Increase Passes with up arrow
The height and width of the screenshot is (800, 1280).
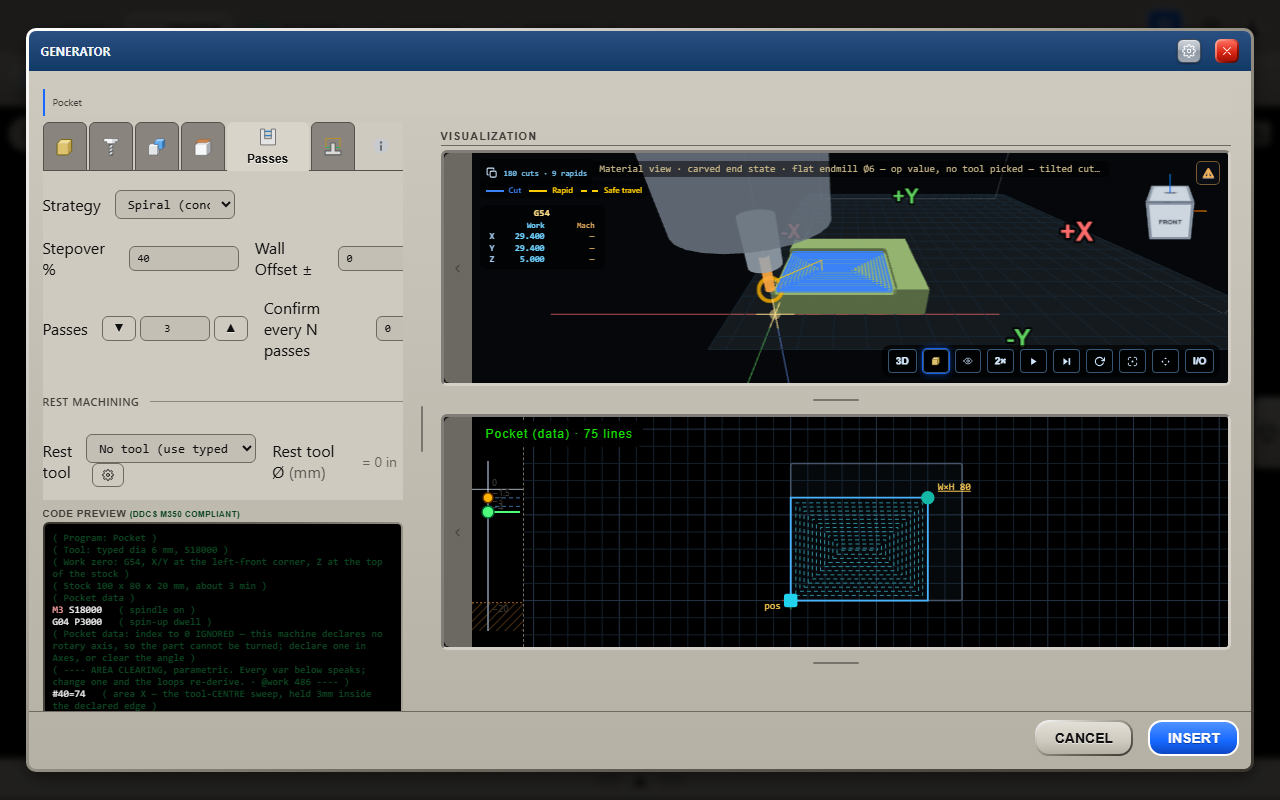(x=231, y=328)
